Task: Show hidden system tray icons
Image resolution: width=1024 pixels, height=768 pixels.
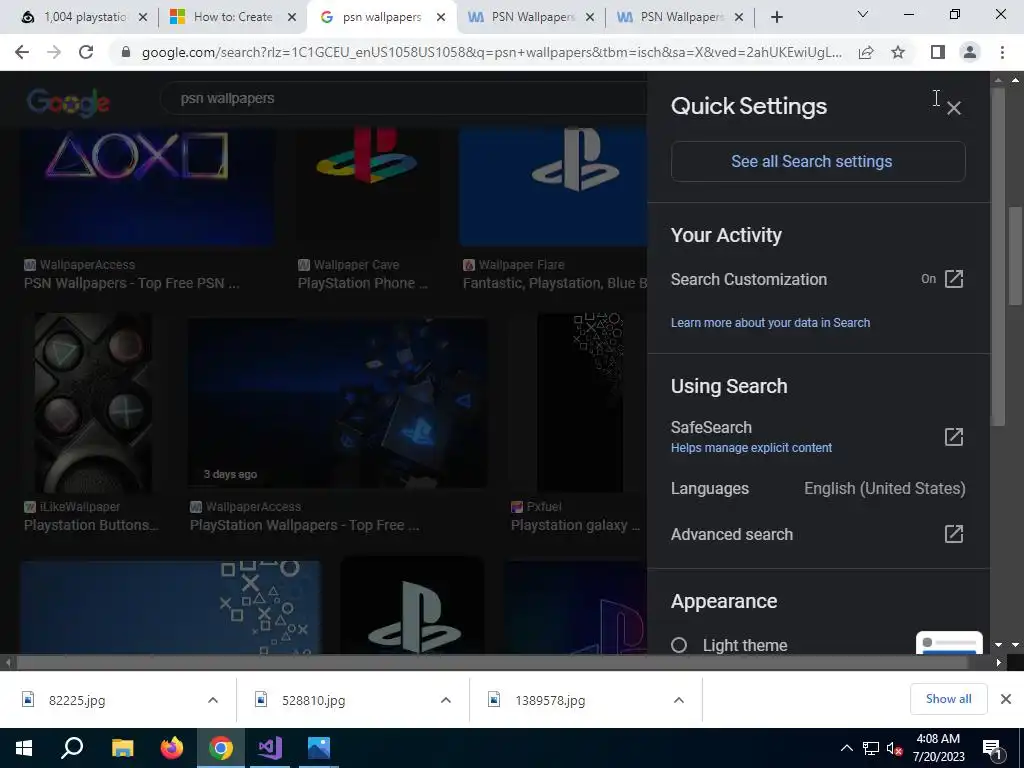Action: coord(846,748)
